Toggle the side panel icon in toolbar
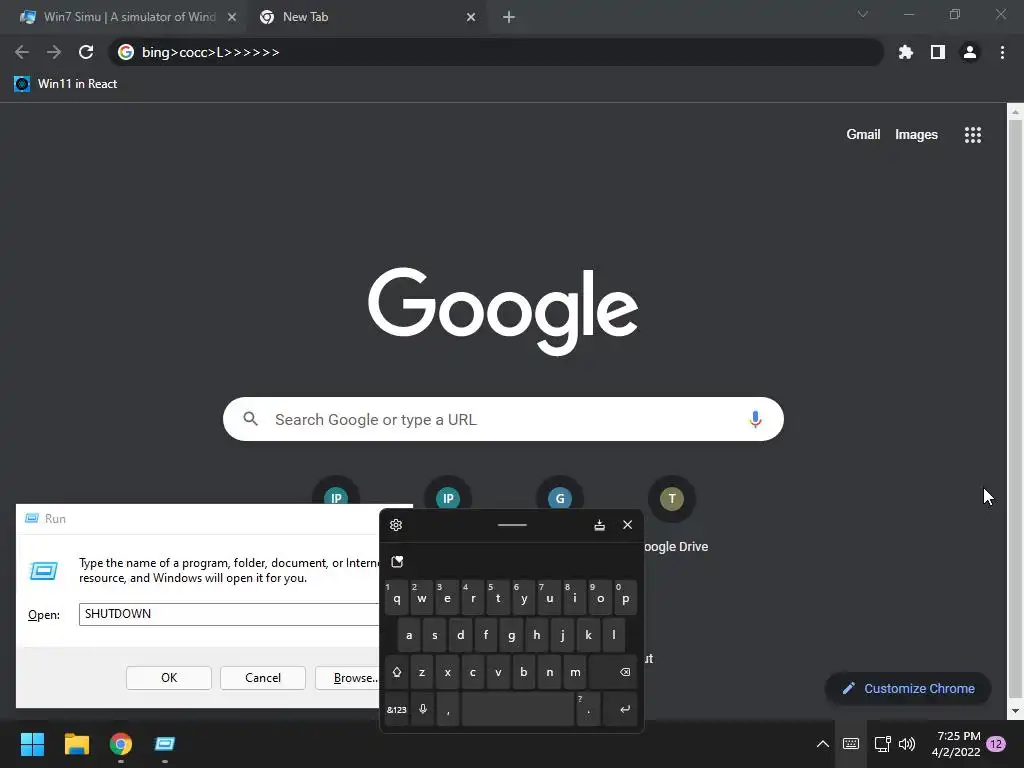 point(938,52)
